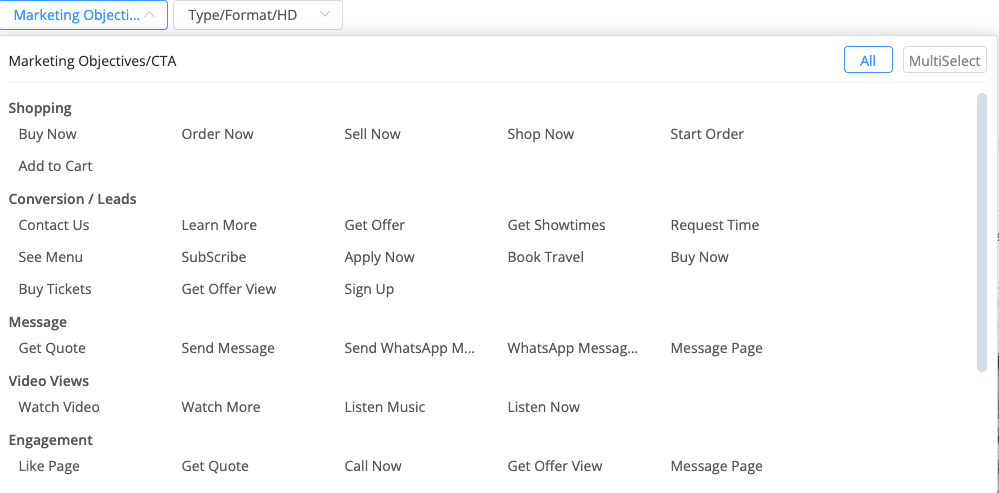This screenshot has height=493, width=999.
Task: Select the Listen Music option
Action: (384, 407)
